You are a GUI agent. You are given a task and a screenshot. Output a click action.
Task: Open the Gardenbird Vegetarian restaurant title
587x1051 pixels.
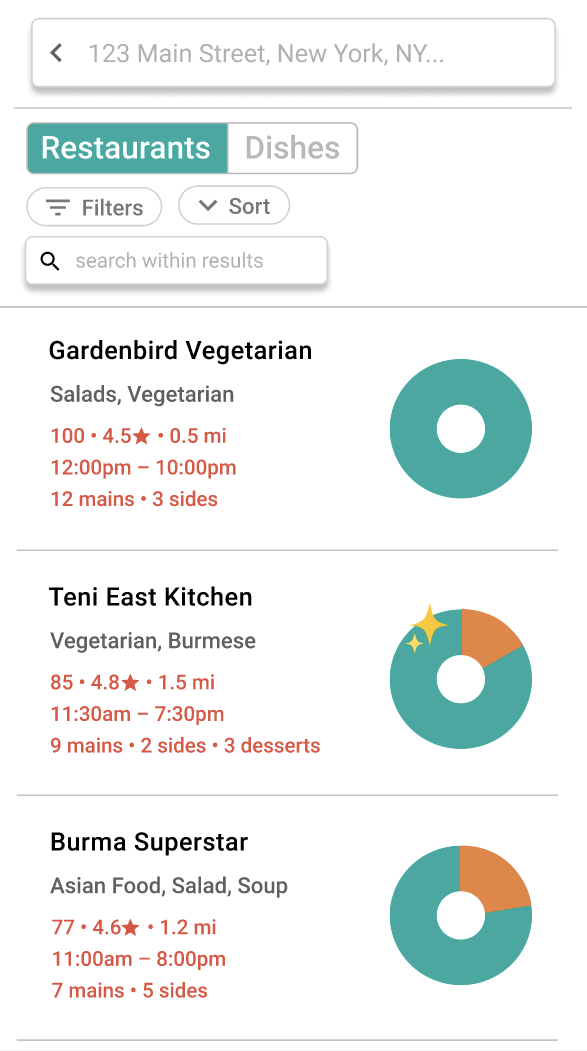181,351
